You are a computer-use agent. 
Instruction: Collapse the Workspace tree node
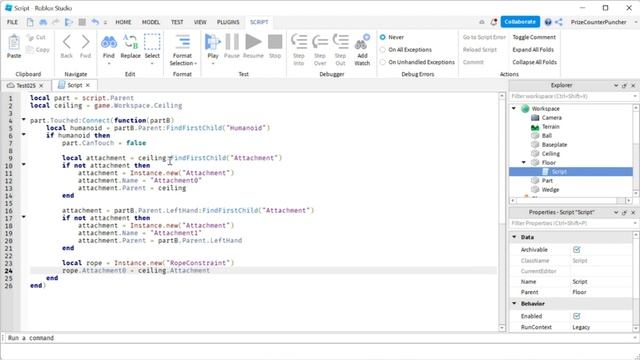click(514, 109)
